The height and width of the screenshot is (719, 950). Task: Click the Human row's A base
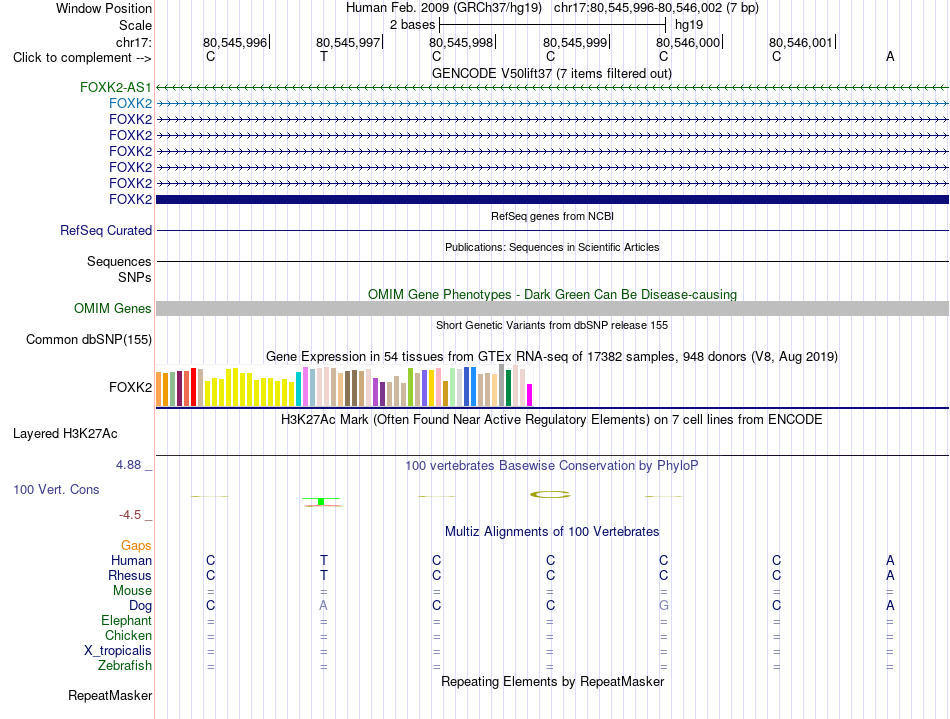tap(890, 560)
